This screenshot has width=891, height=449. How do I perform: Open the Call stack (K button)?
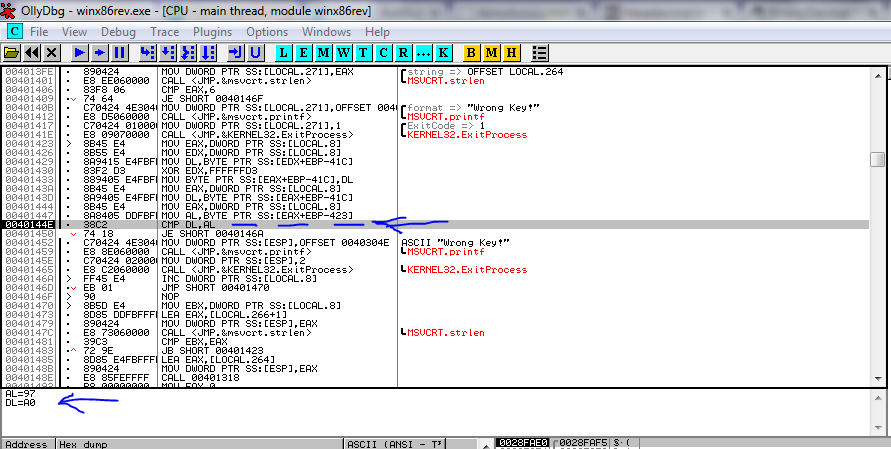443,53
